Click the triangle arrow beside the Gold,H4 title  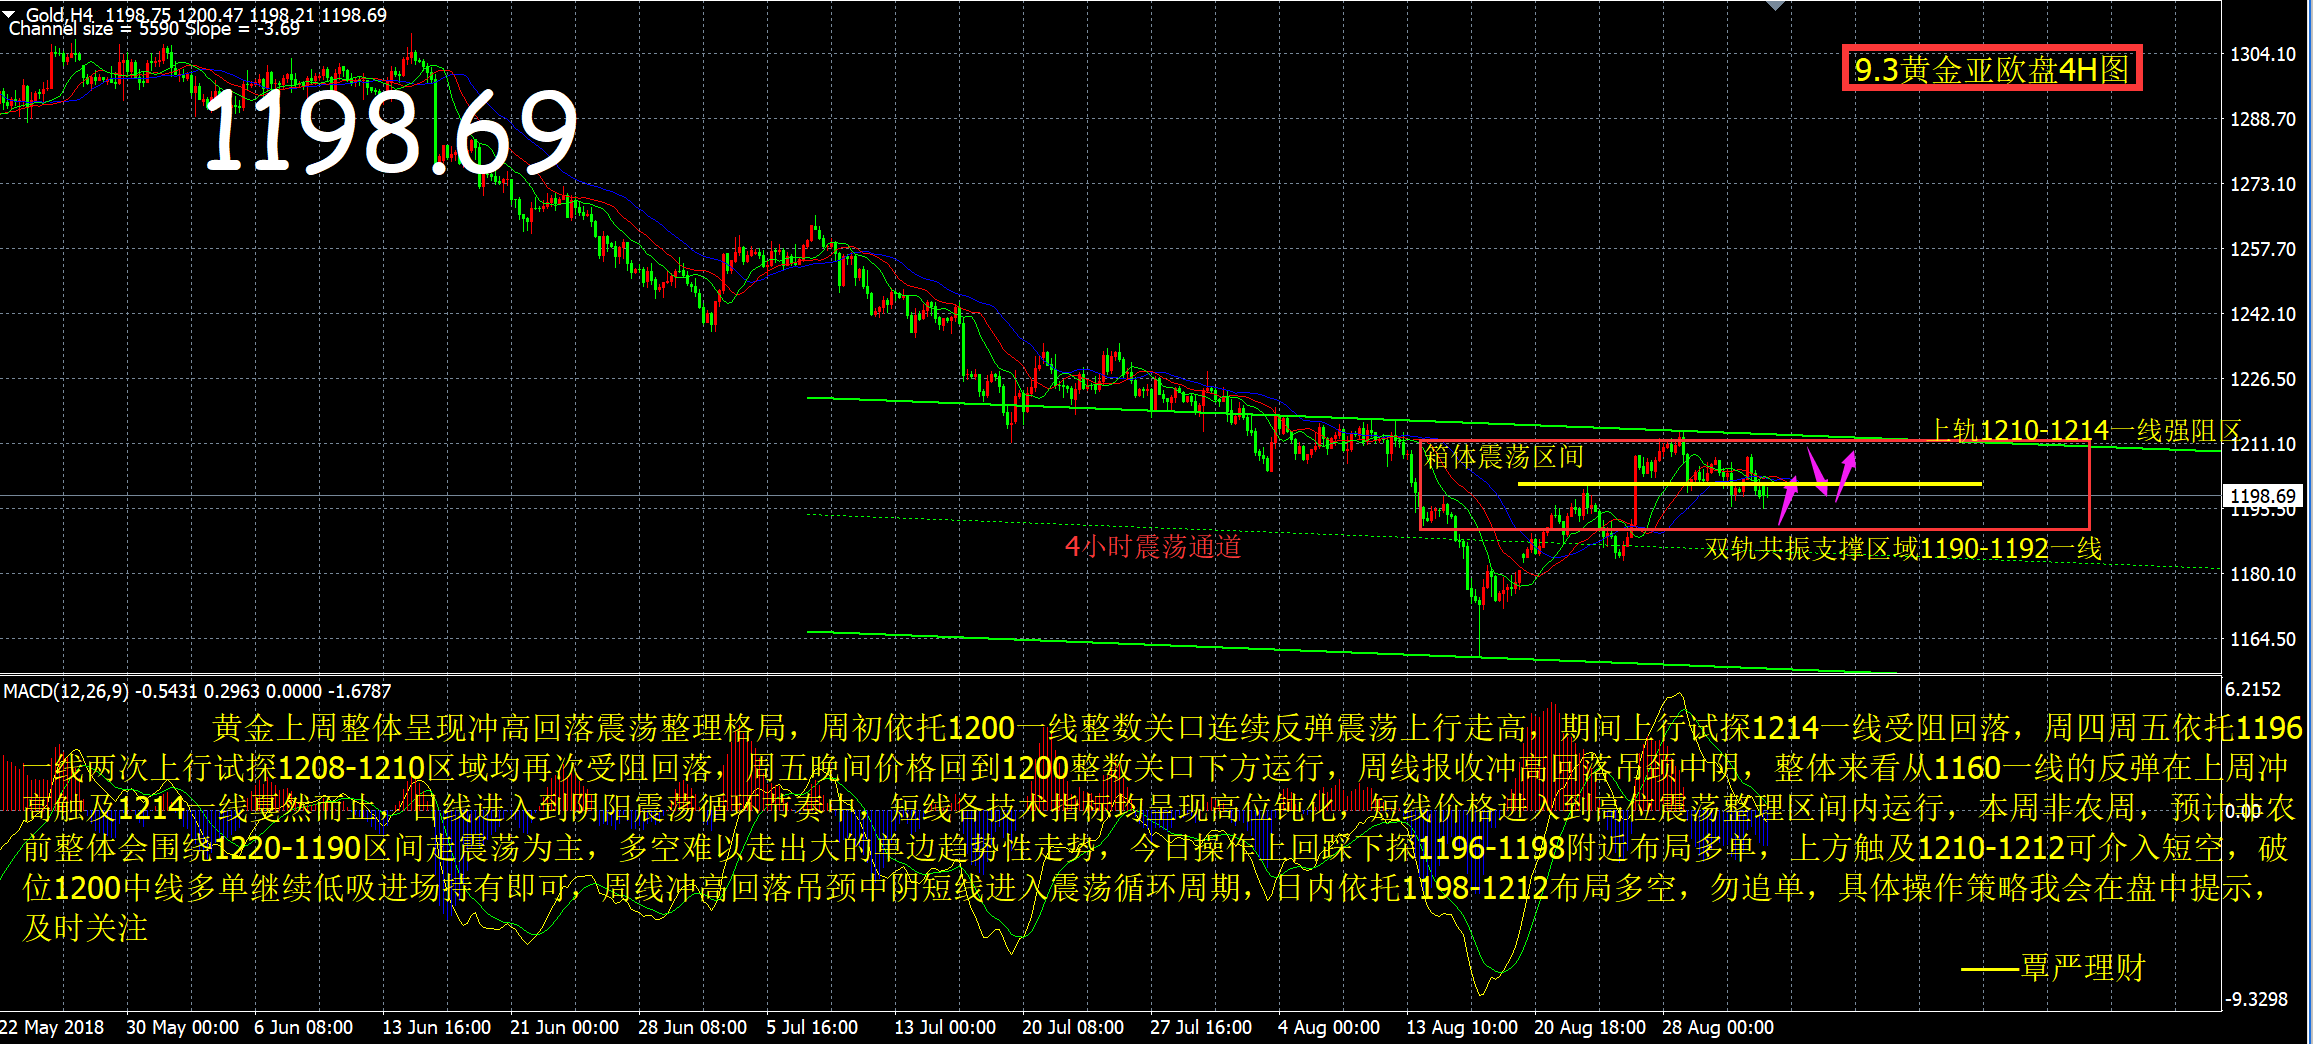[10, 14]
